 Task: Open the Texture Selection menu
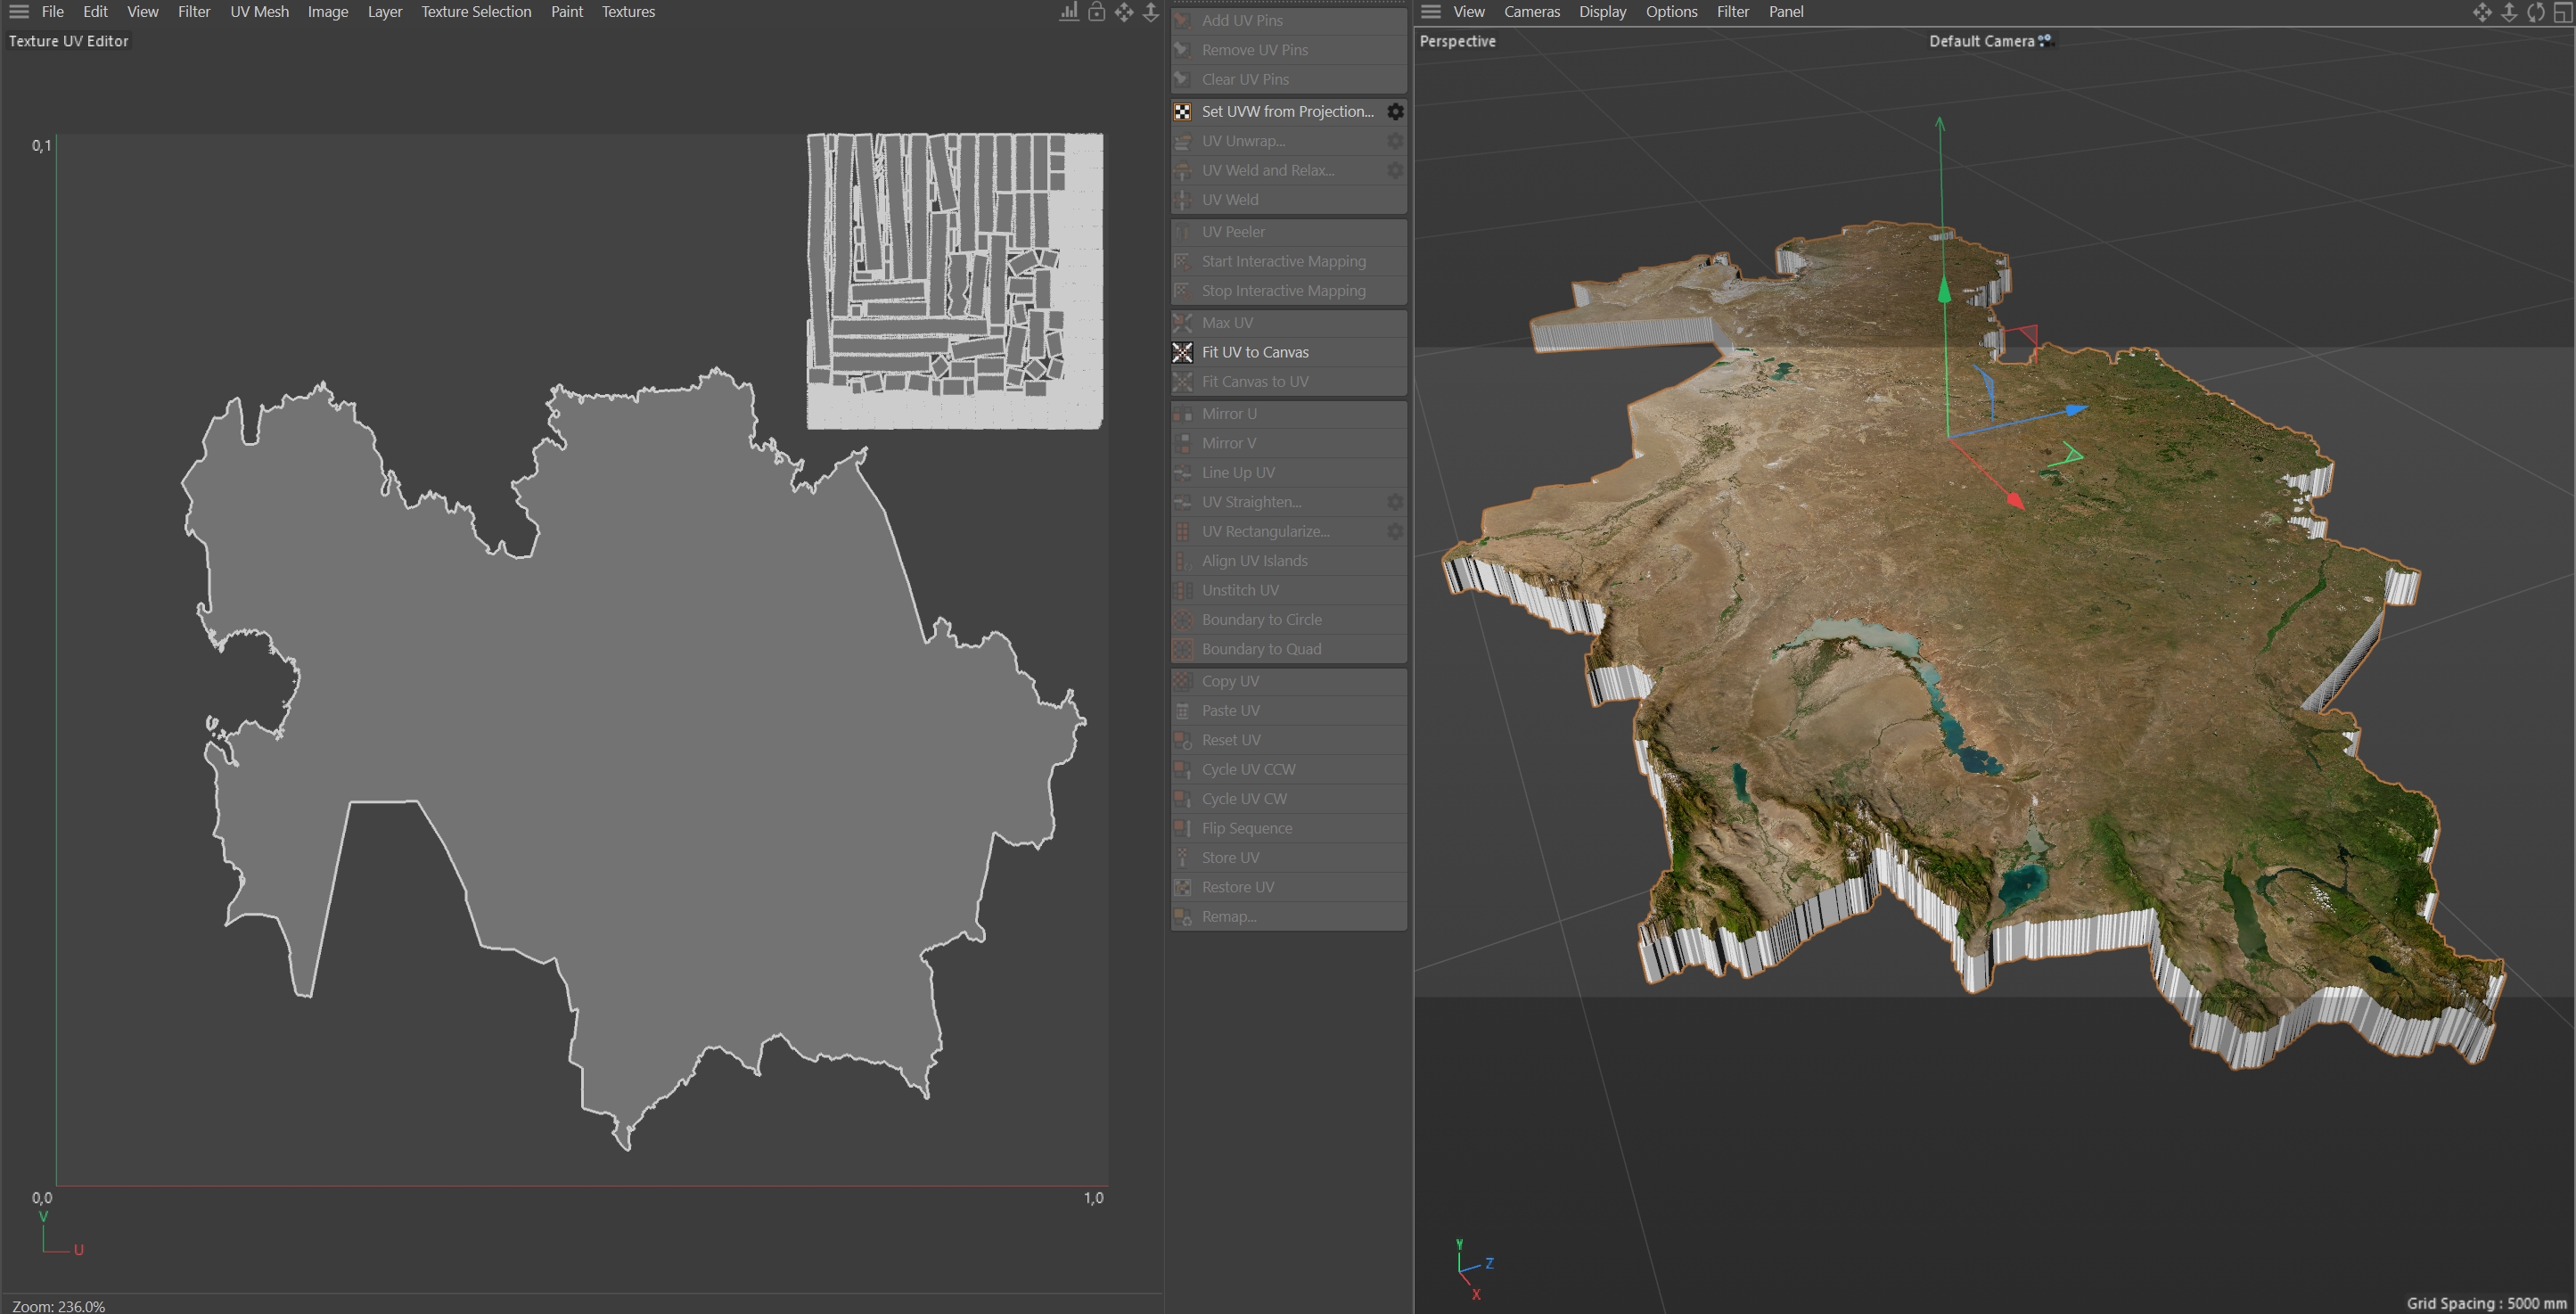click(x=476, y=12)
